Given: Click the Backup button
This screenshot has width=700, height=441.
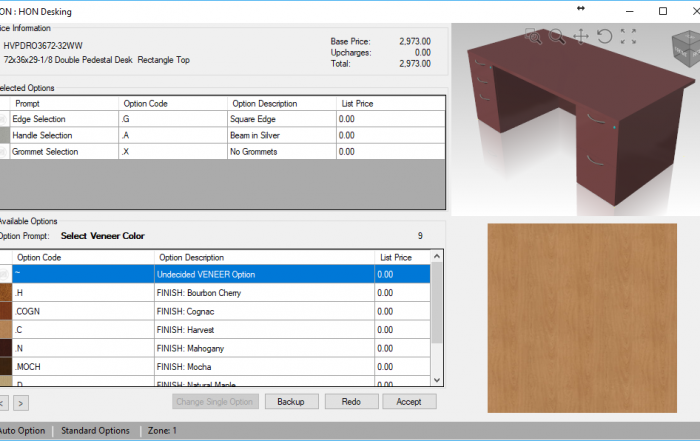Looking at the screenshot, I should [x=291, y=402].
